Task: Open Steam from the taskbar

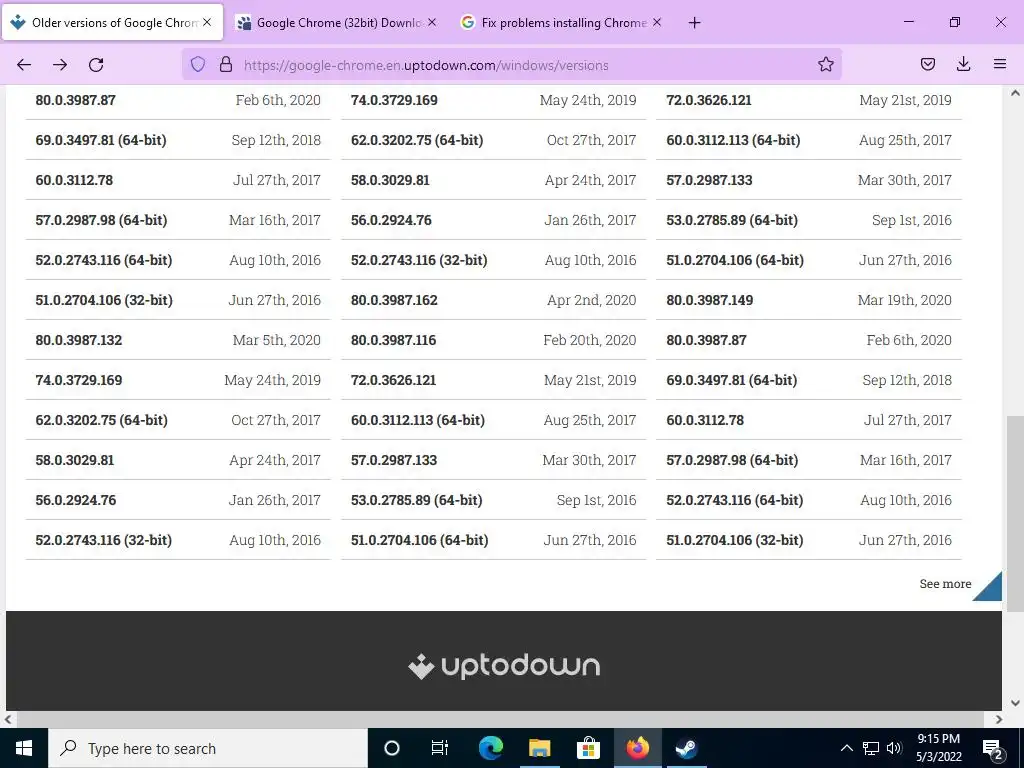Action: pos(686,748)
